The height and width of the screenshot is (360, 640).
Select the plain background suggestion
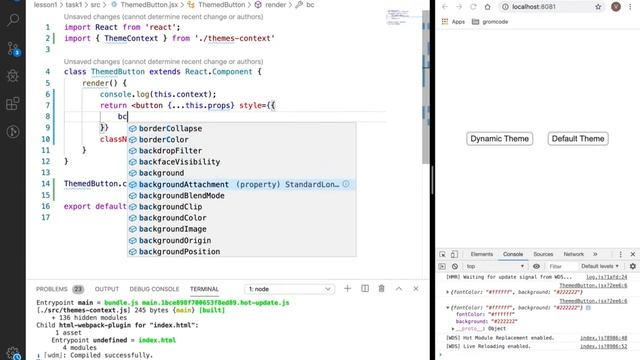tap(242, 173)
